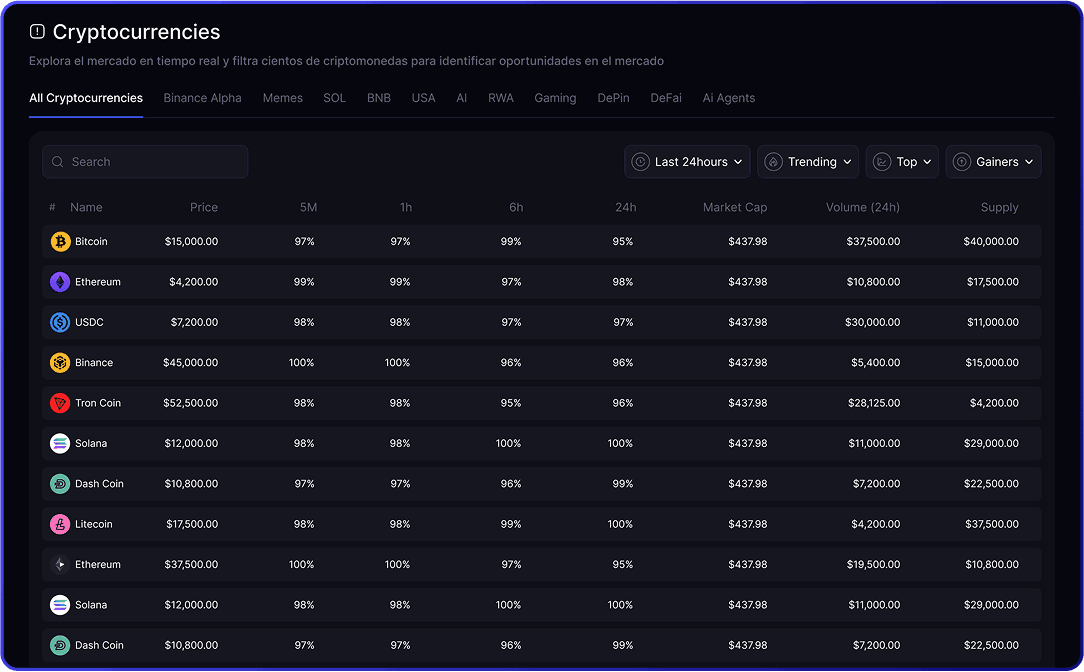Click Tron Coin's volume $28,125.00
This screenshot has height=672, width=1084.
point(874,403)
